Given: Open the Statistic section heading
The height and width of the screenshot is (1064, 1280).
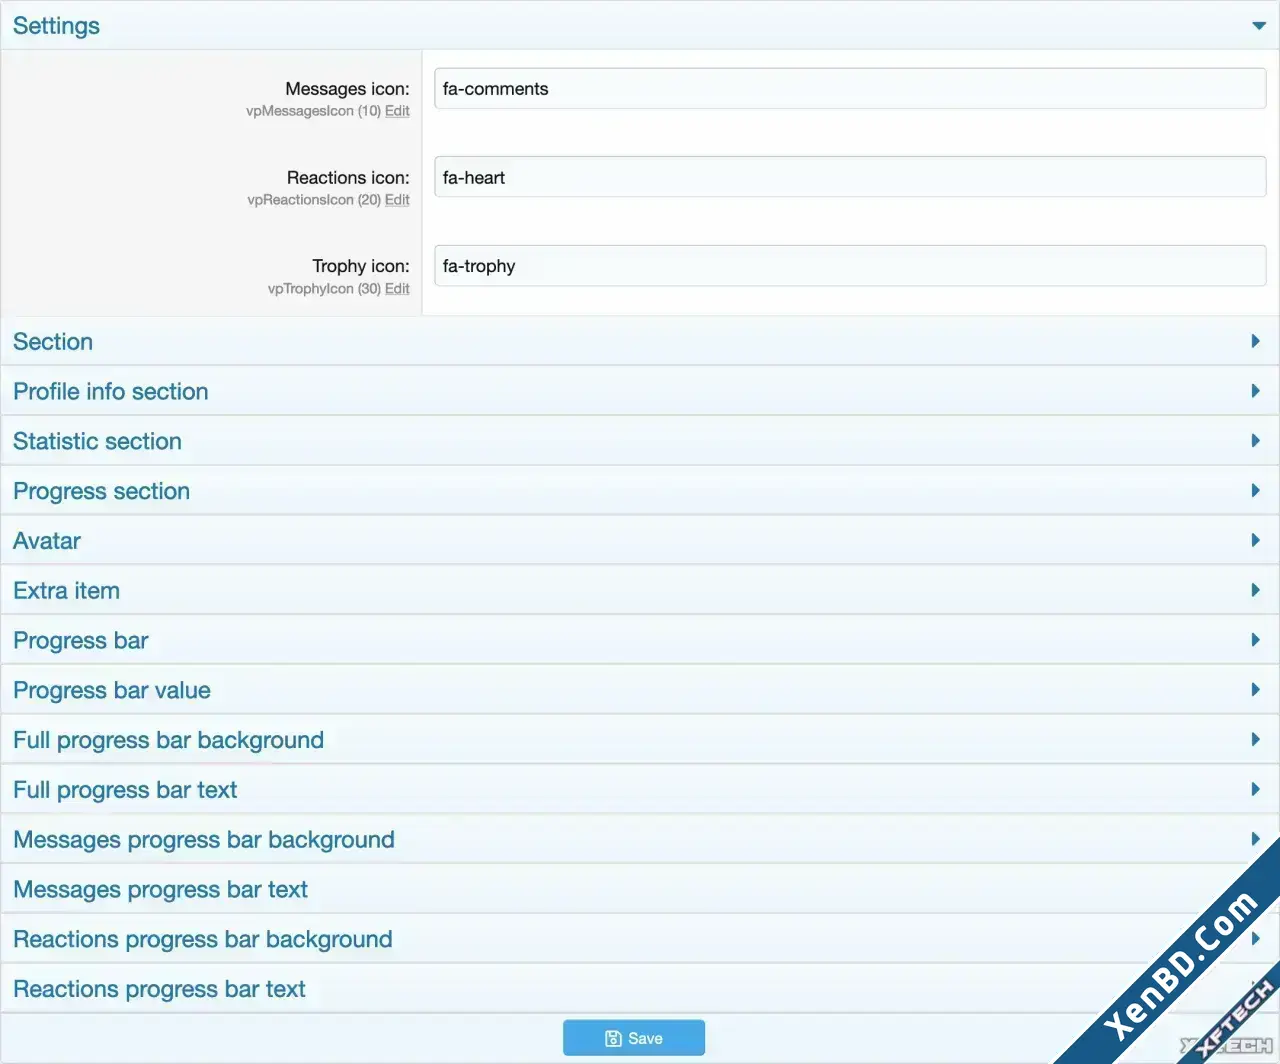Looking at the screenshot, I should point(97,441).
